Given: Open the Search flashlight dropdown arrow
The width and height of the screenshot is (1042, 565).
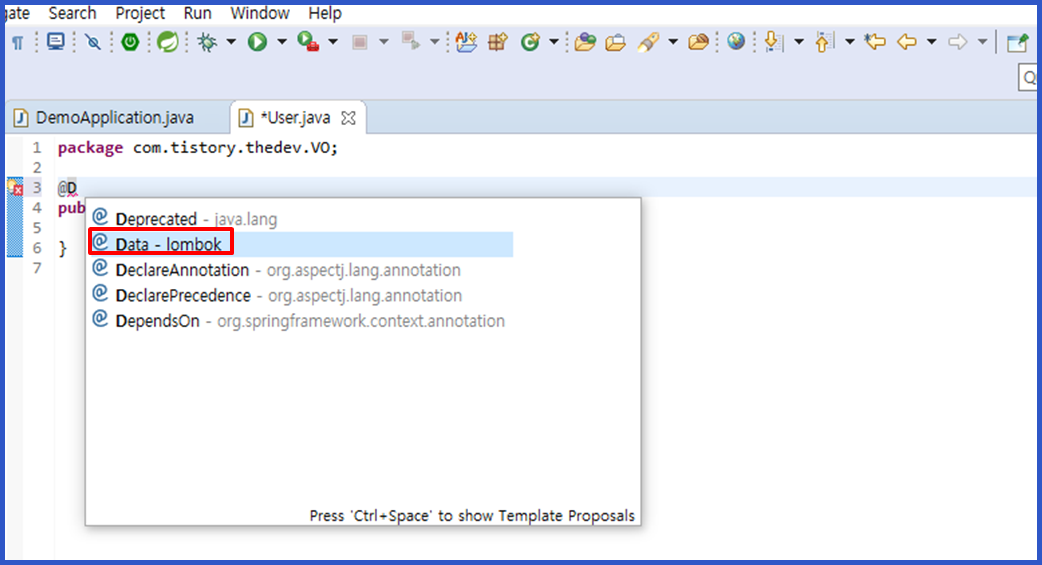Looking at the screenshot, I should 673,42.
